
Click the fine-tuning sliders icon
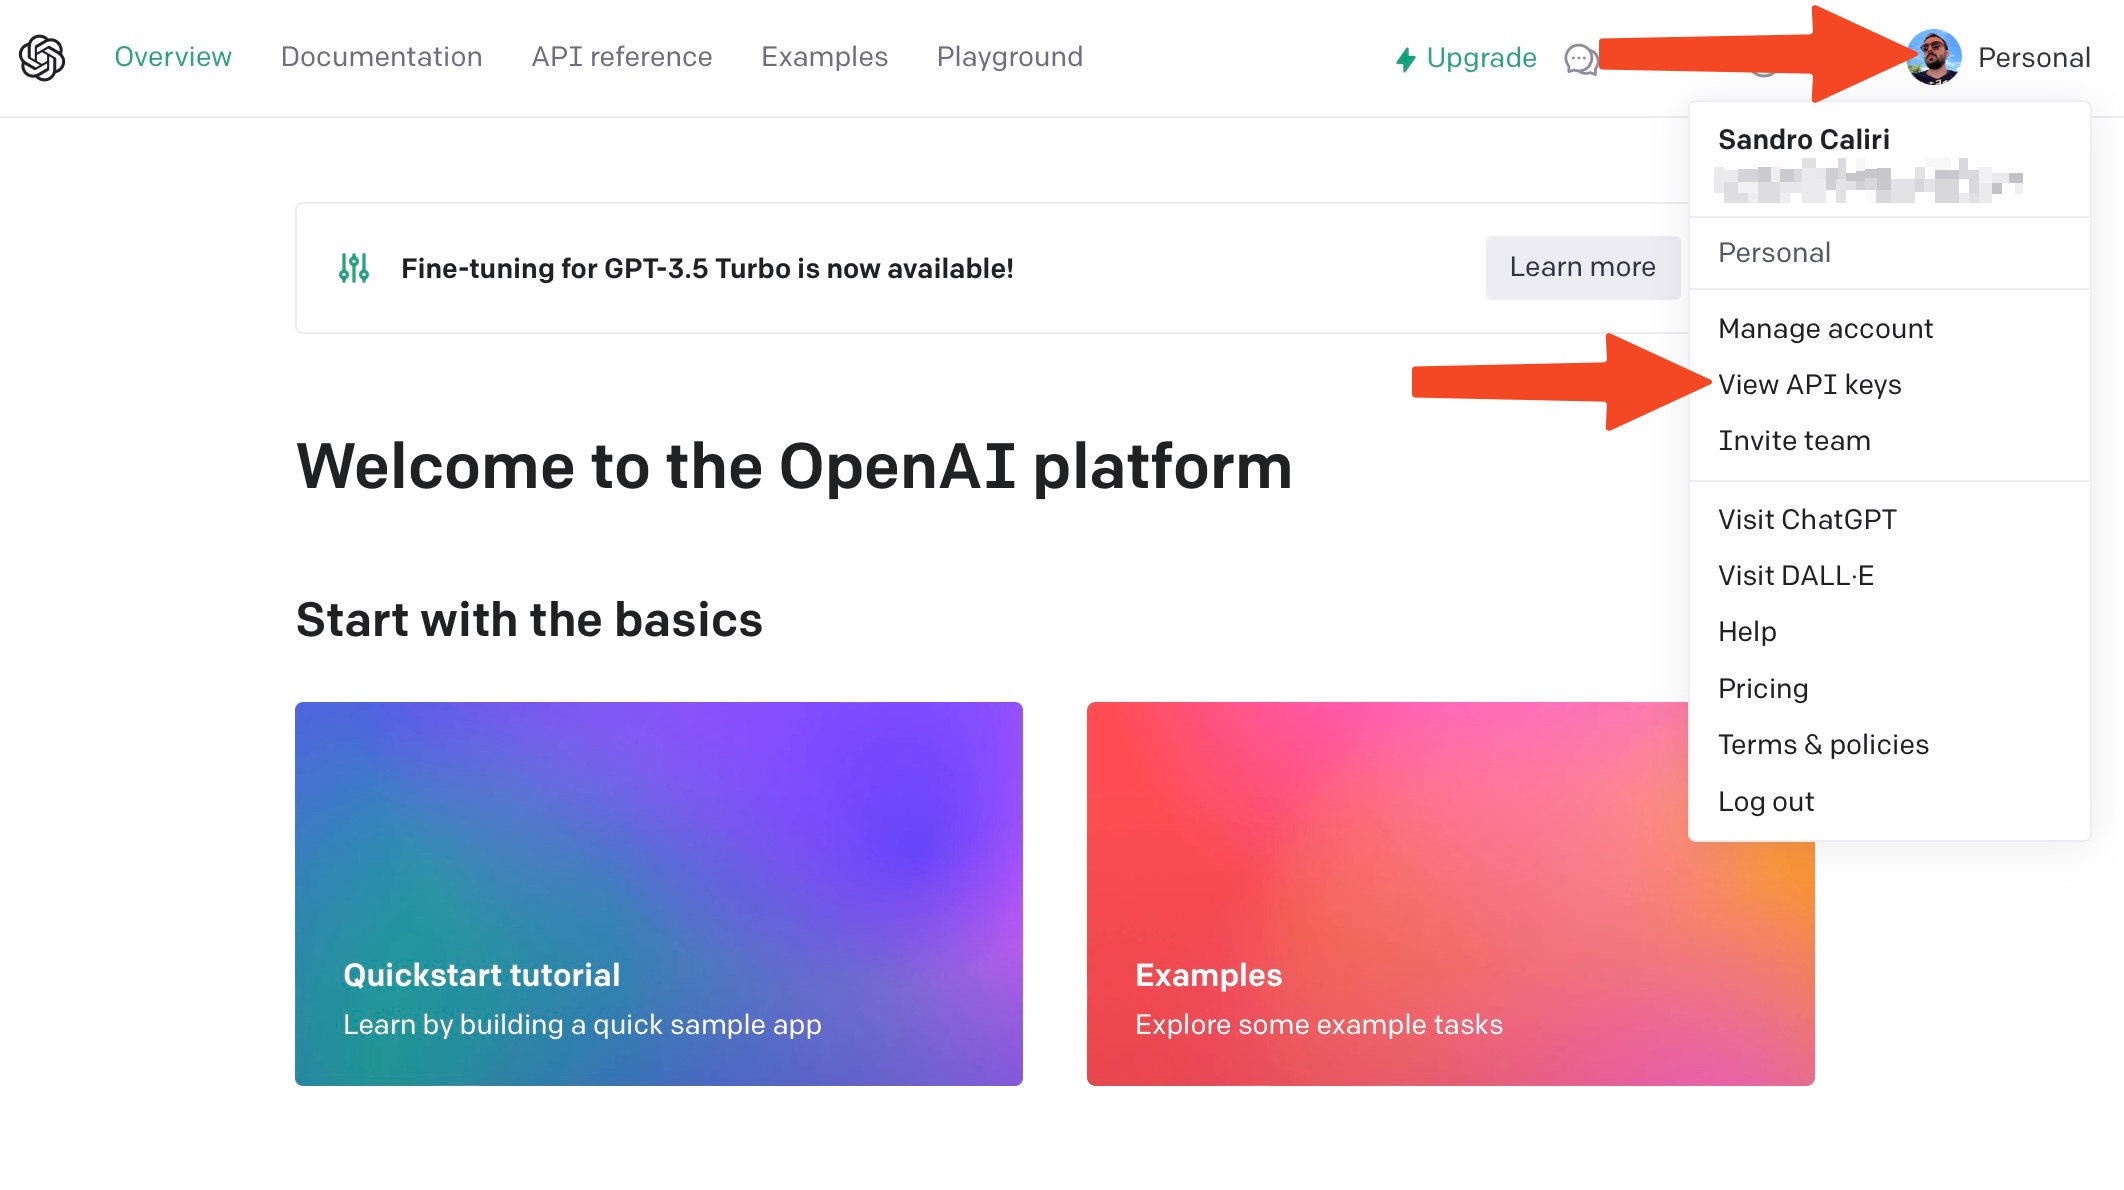[354, 268]
